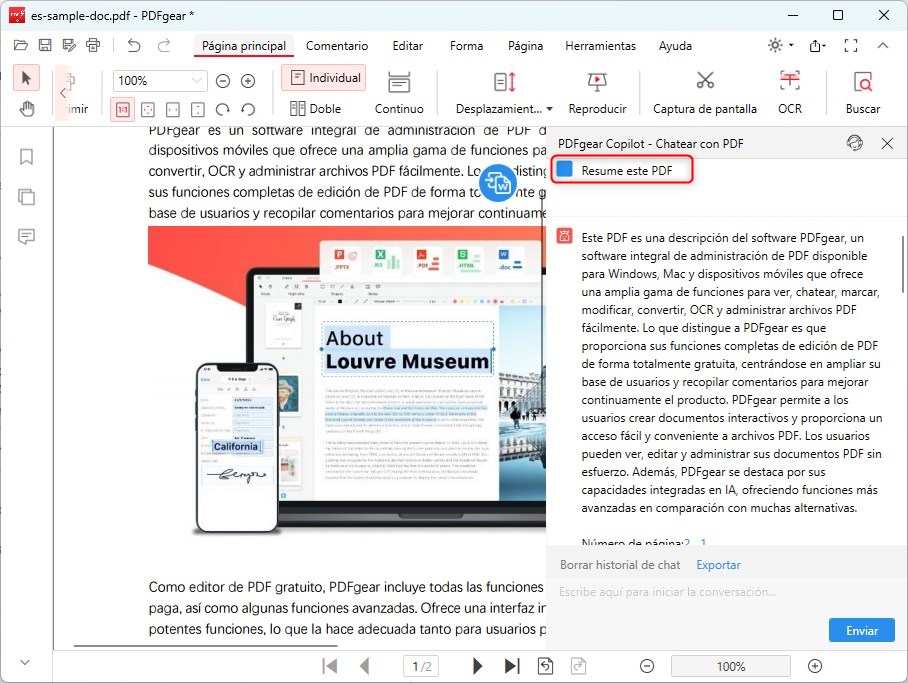Set actual size 1:1 view
The width and height of the screenshot is (908, 683).
coord(123,109)
